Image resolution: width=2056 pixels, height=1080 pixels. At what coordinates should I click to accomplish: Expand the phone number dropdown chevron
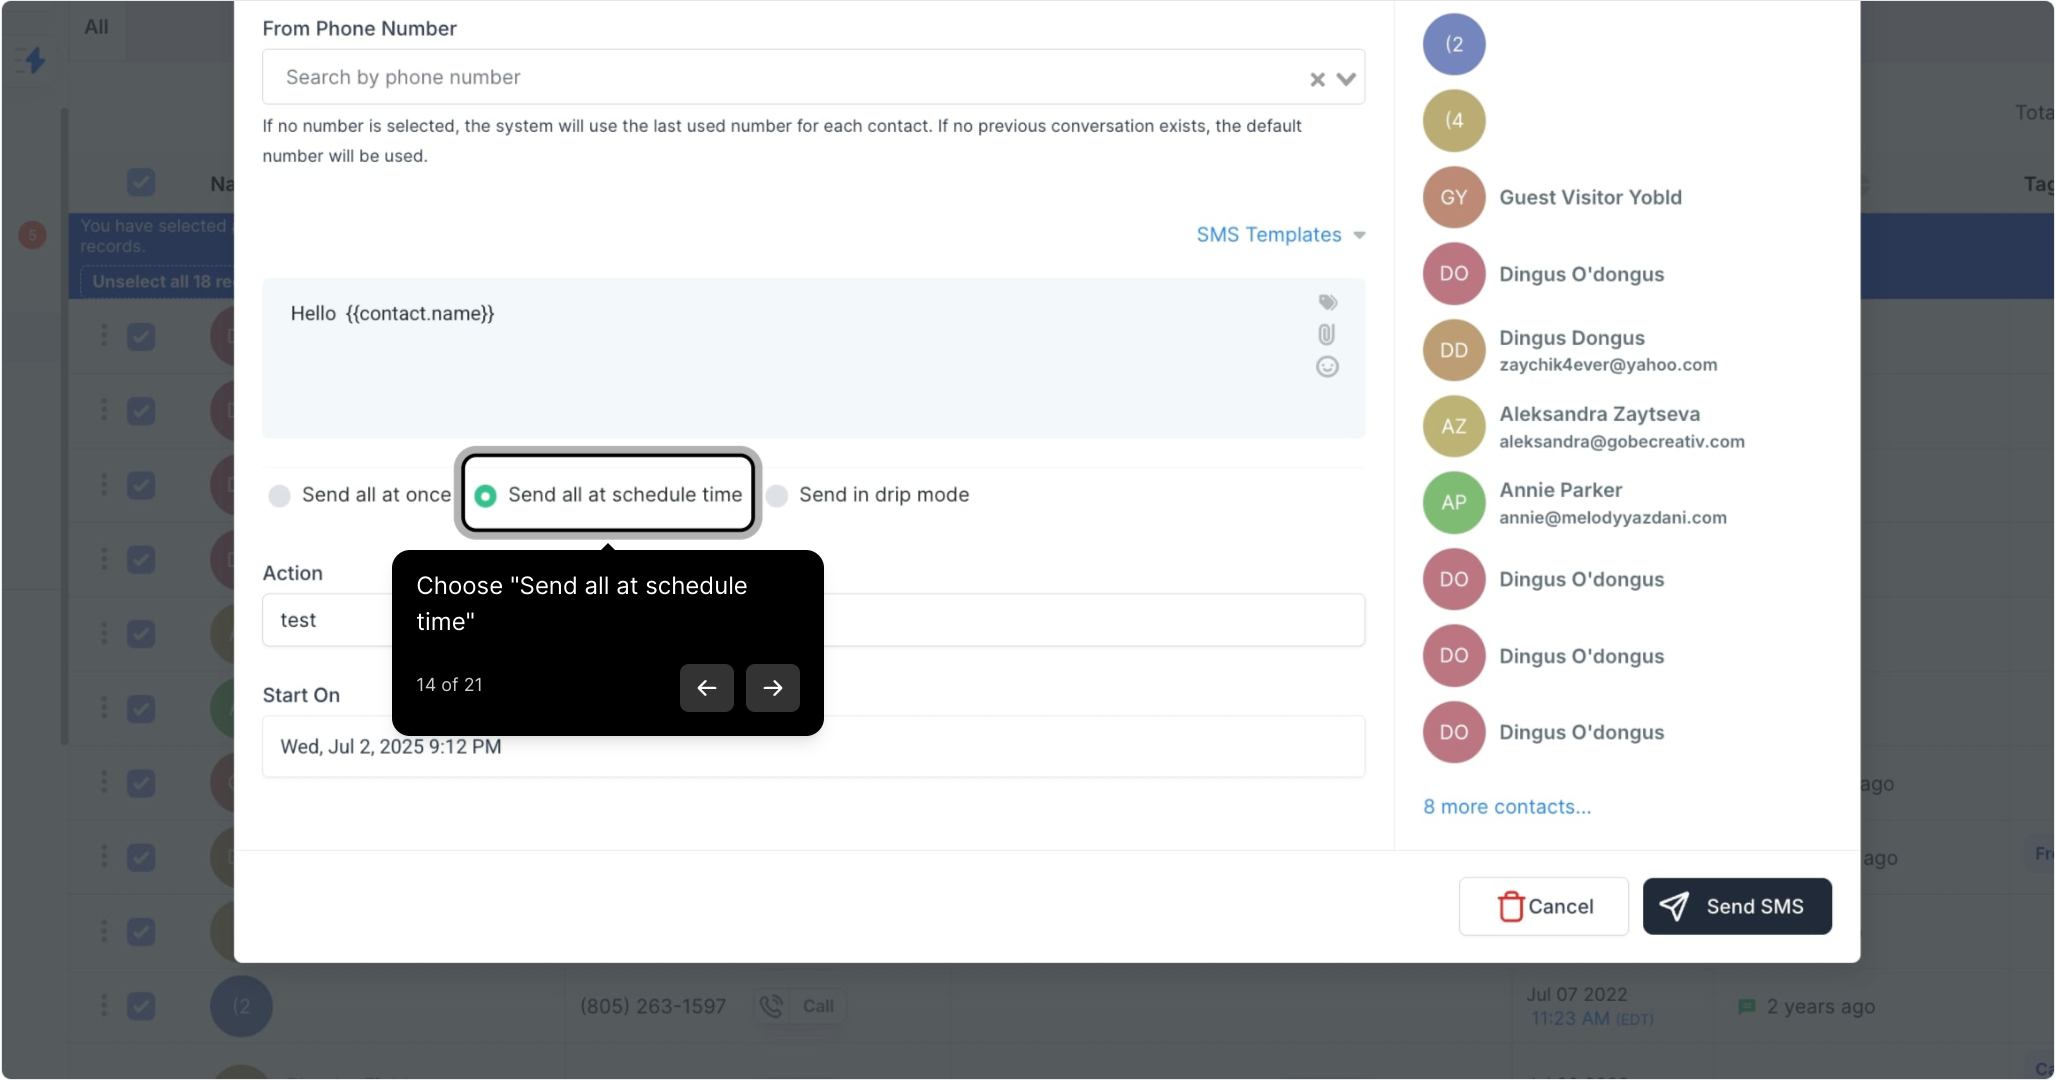pyautogui.click(x=1346, y=79)
